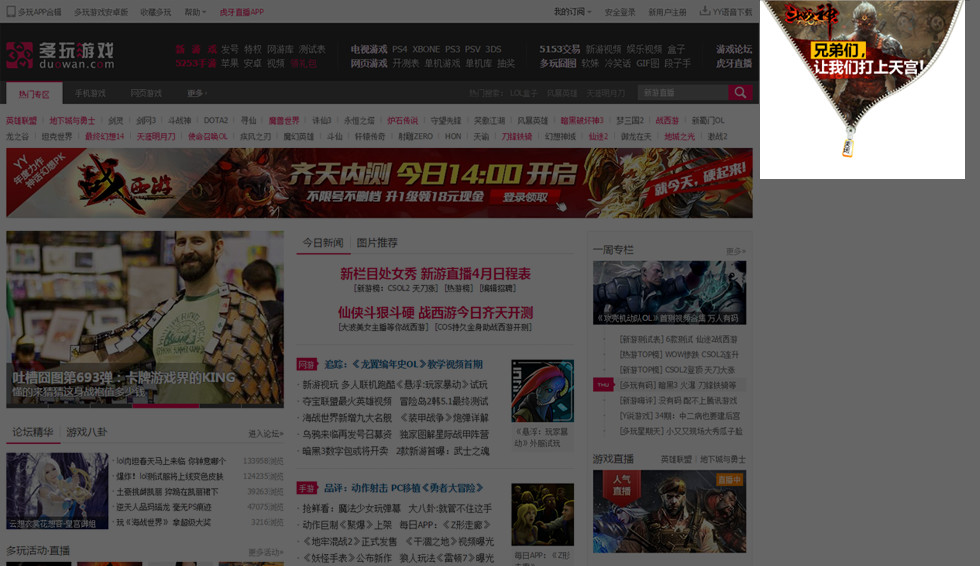Click the 每日APP zombie game thumbnail
980x566 pixels.
tap(542, 514)
